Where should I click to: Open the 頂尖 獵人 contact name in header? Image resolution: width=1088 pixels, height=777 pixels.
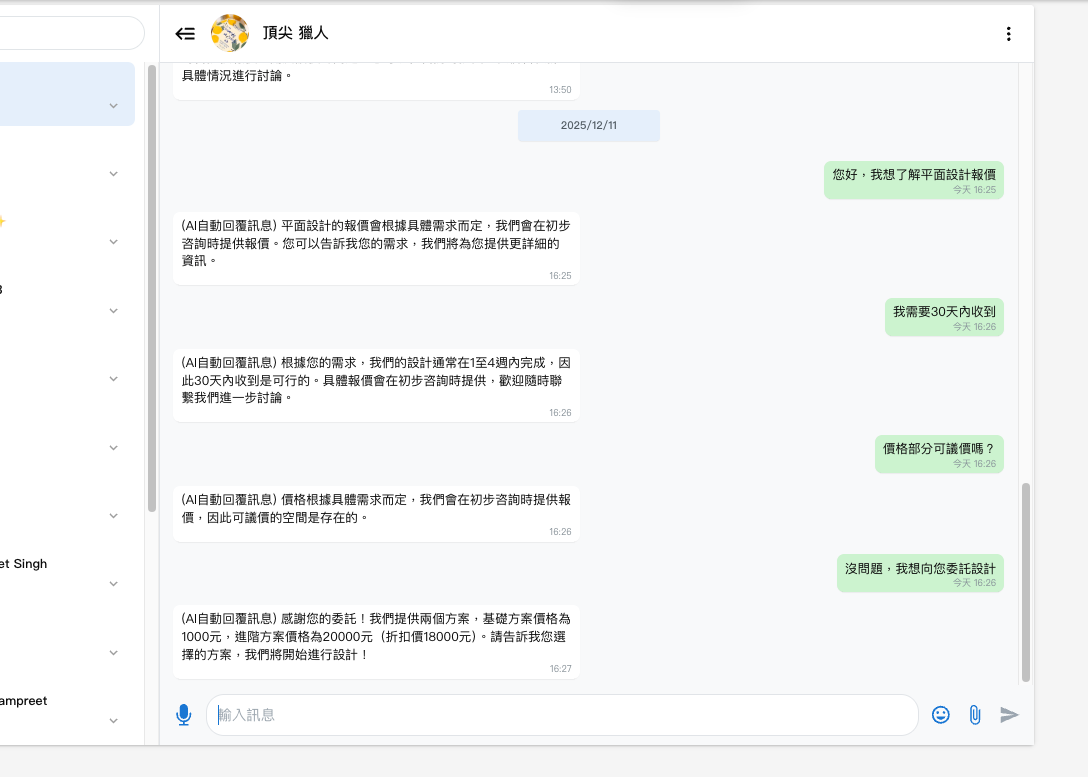point(296,33)
